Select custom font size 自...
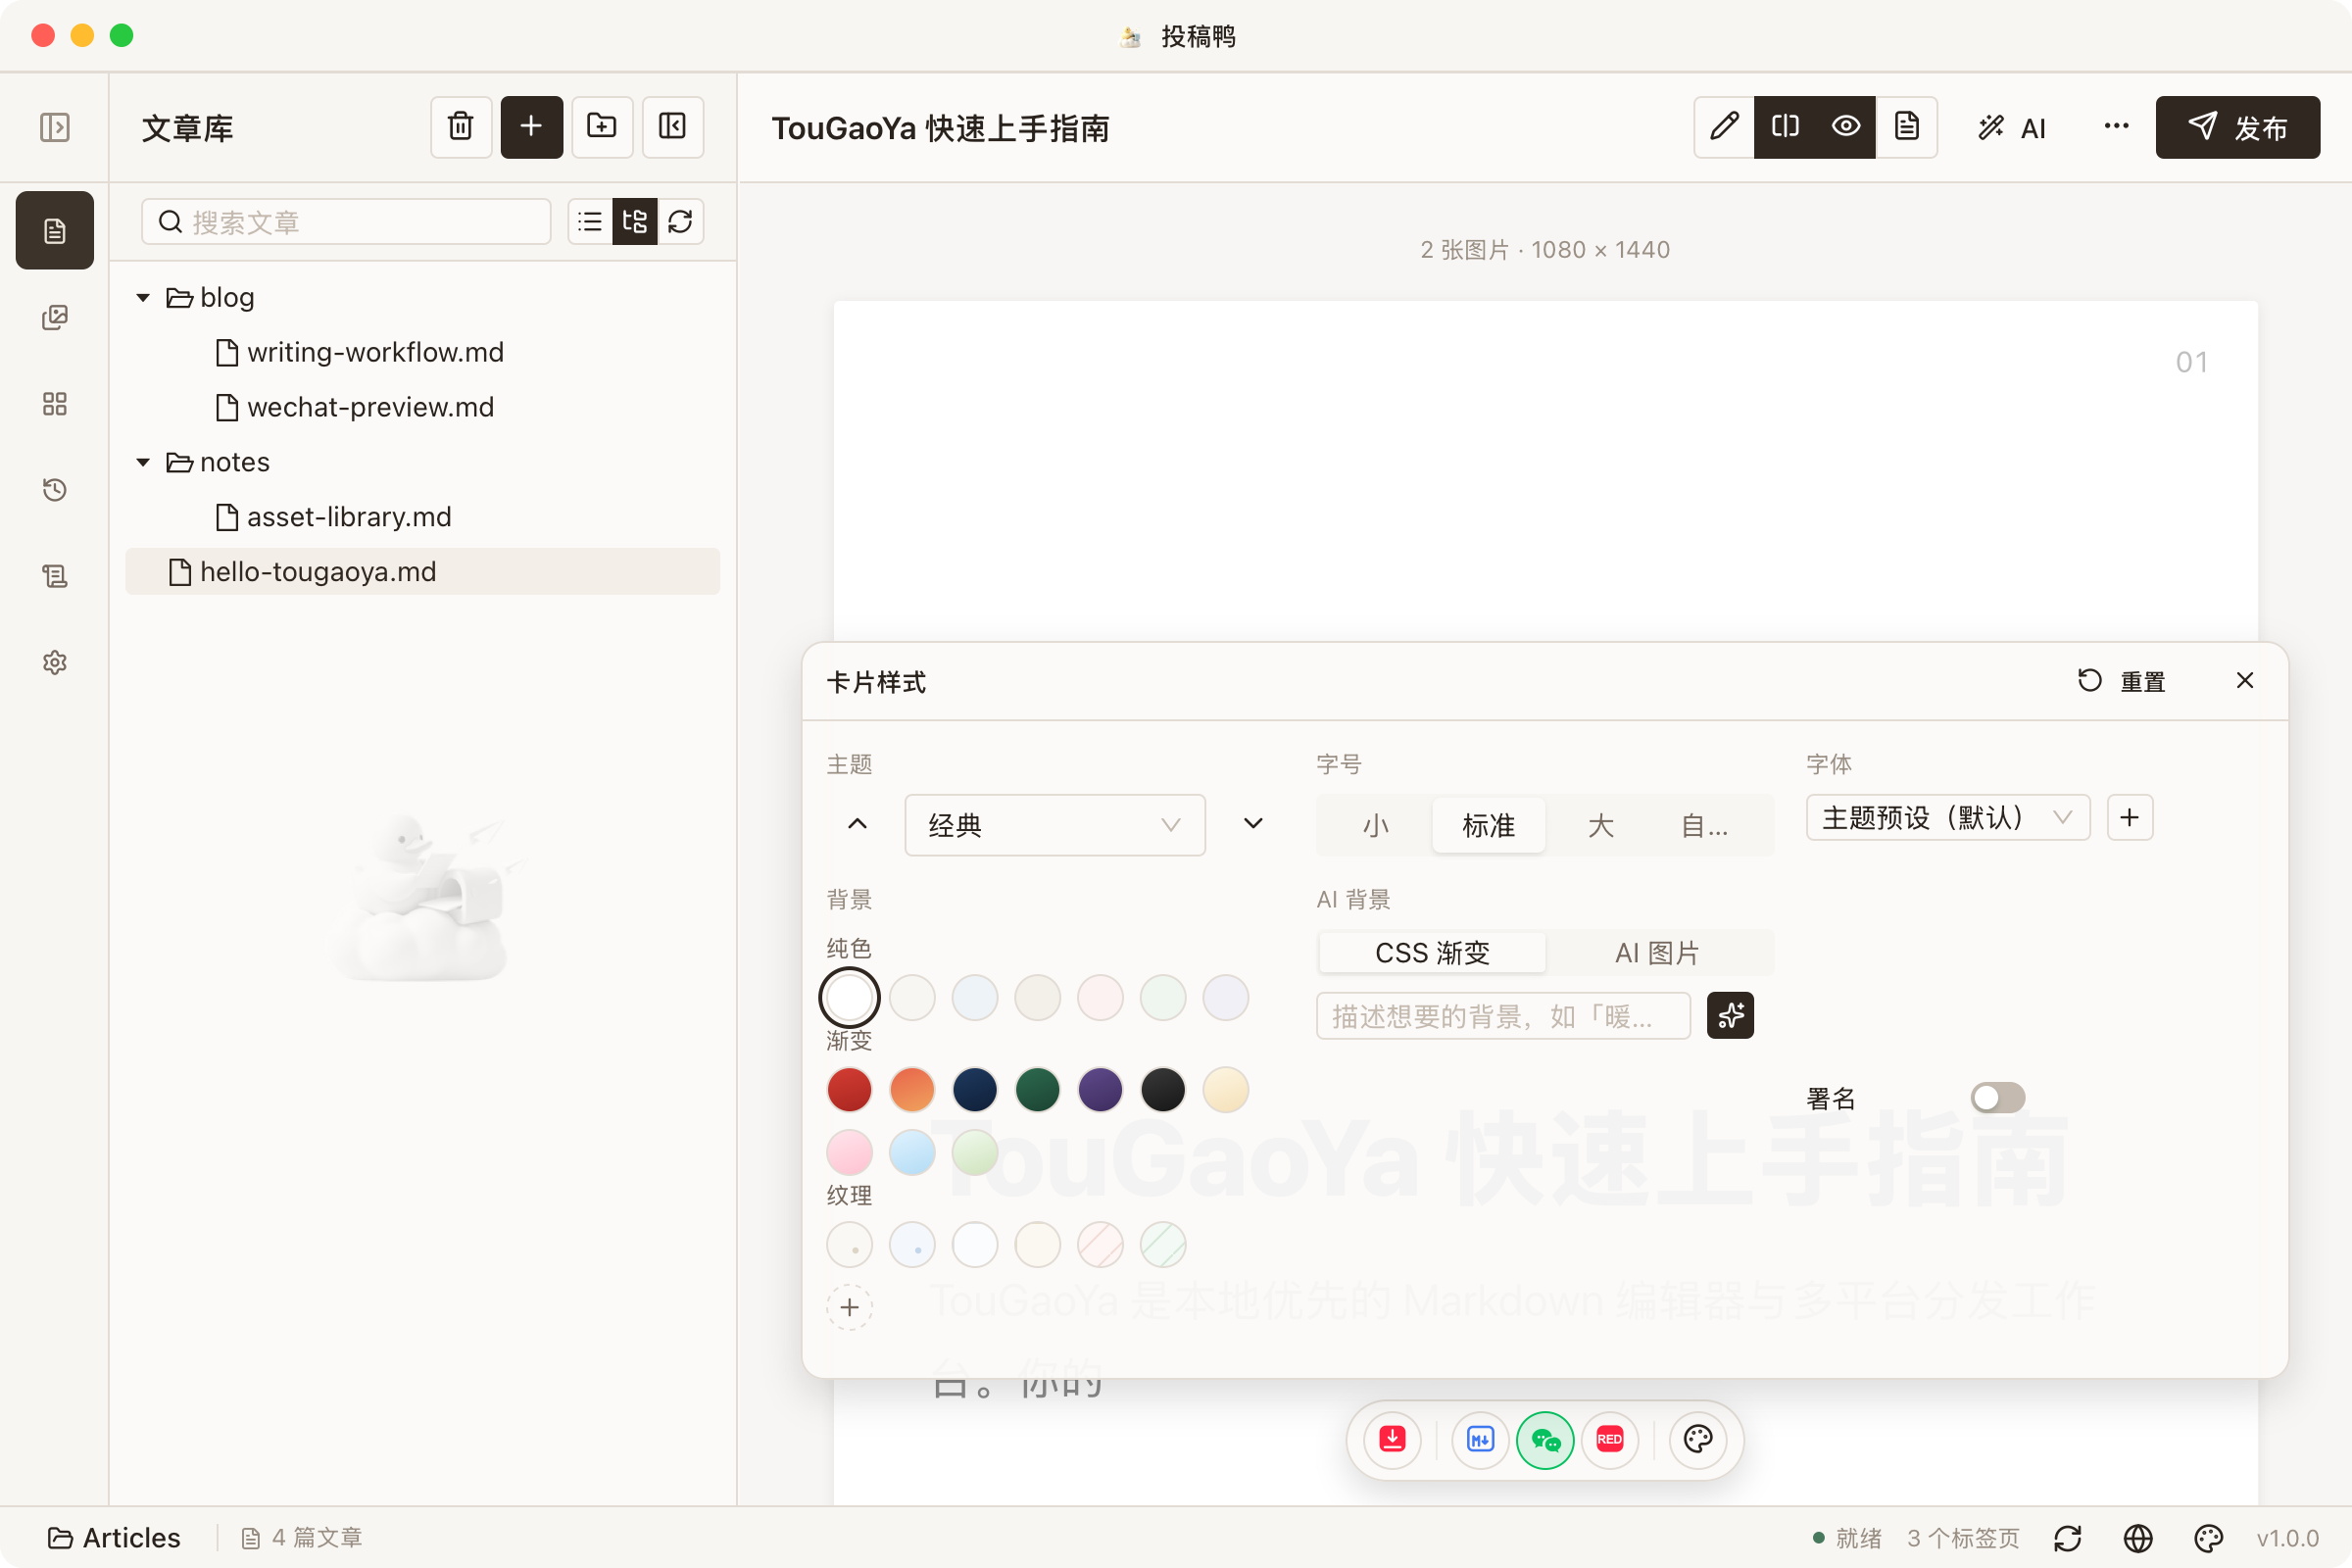The width and height of the screenshot is (2352, 1568). [x=1704, y=825]
